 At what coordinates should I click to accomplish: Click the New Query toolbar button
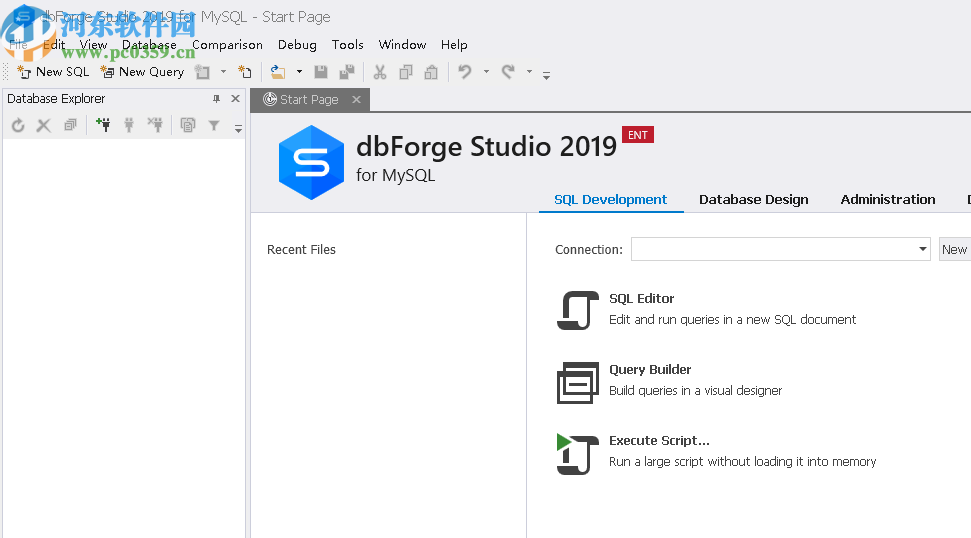click(143, 72)
